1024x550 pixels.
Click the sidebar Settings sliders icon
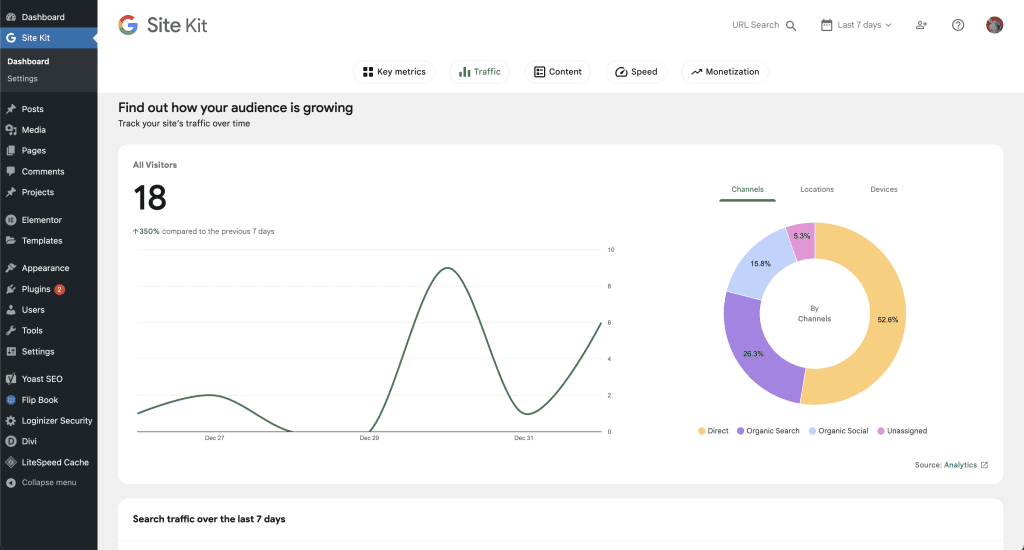(11, 352)
